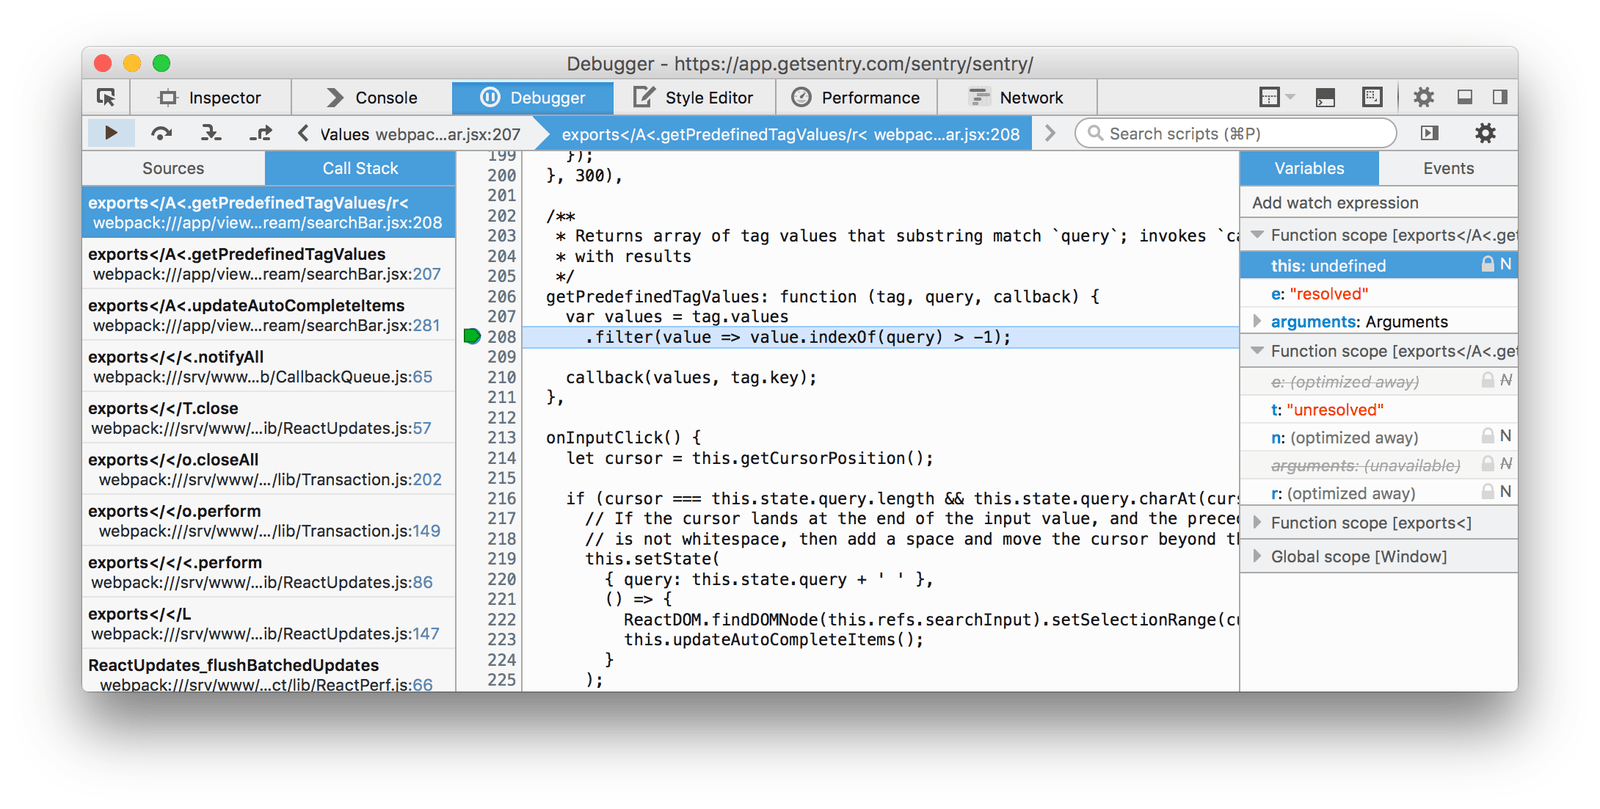Screen dimensions: 1600x809
Task: Toggle the breakpoint marker on line 208
Action: 472,336
